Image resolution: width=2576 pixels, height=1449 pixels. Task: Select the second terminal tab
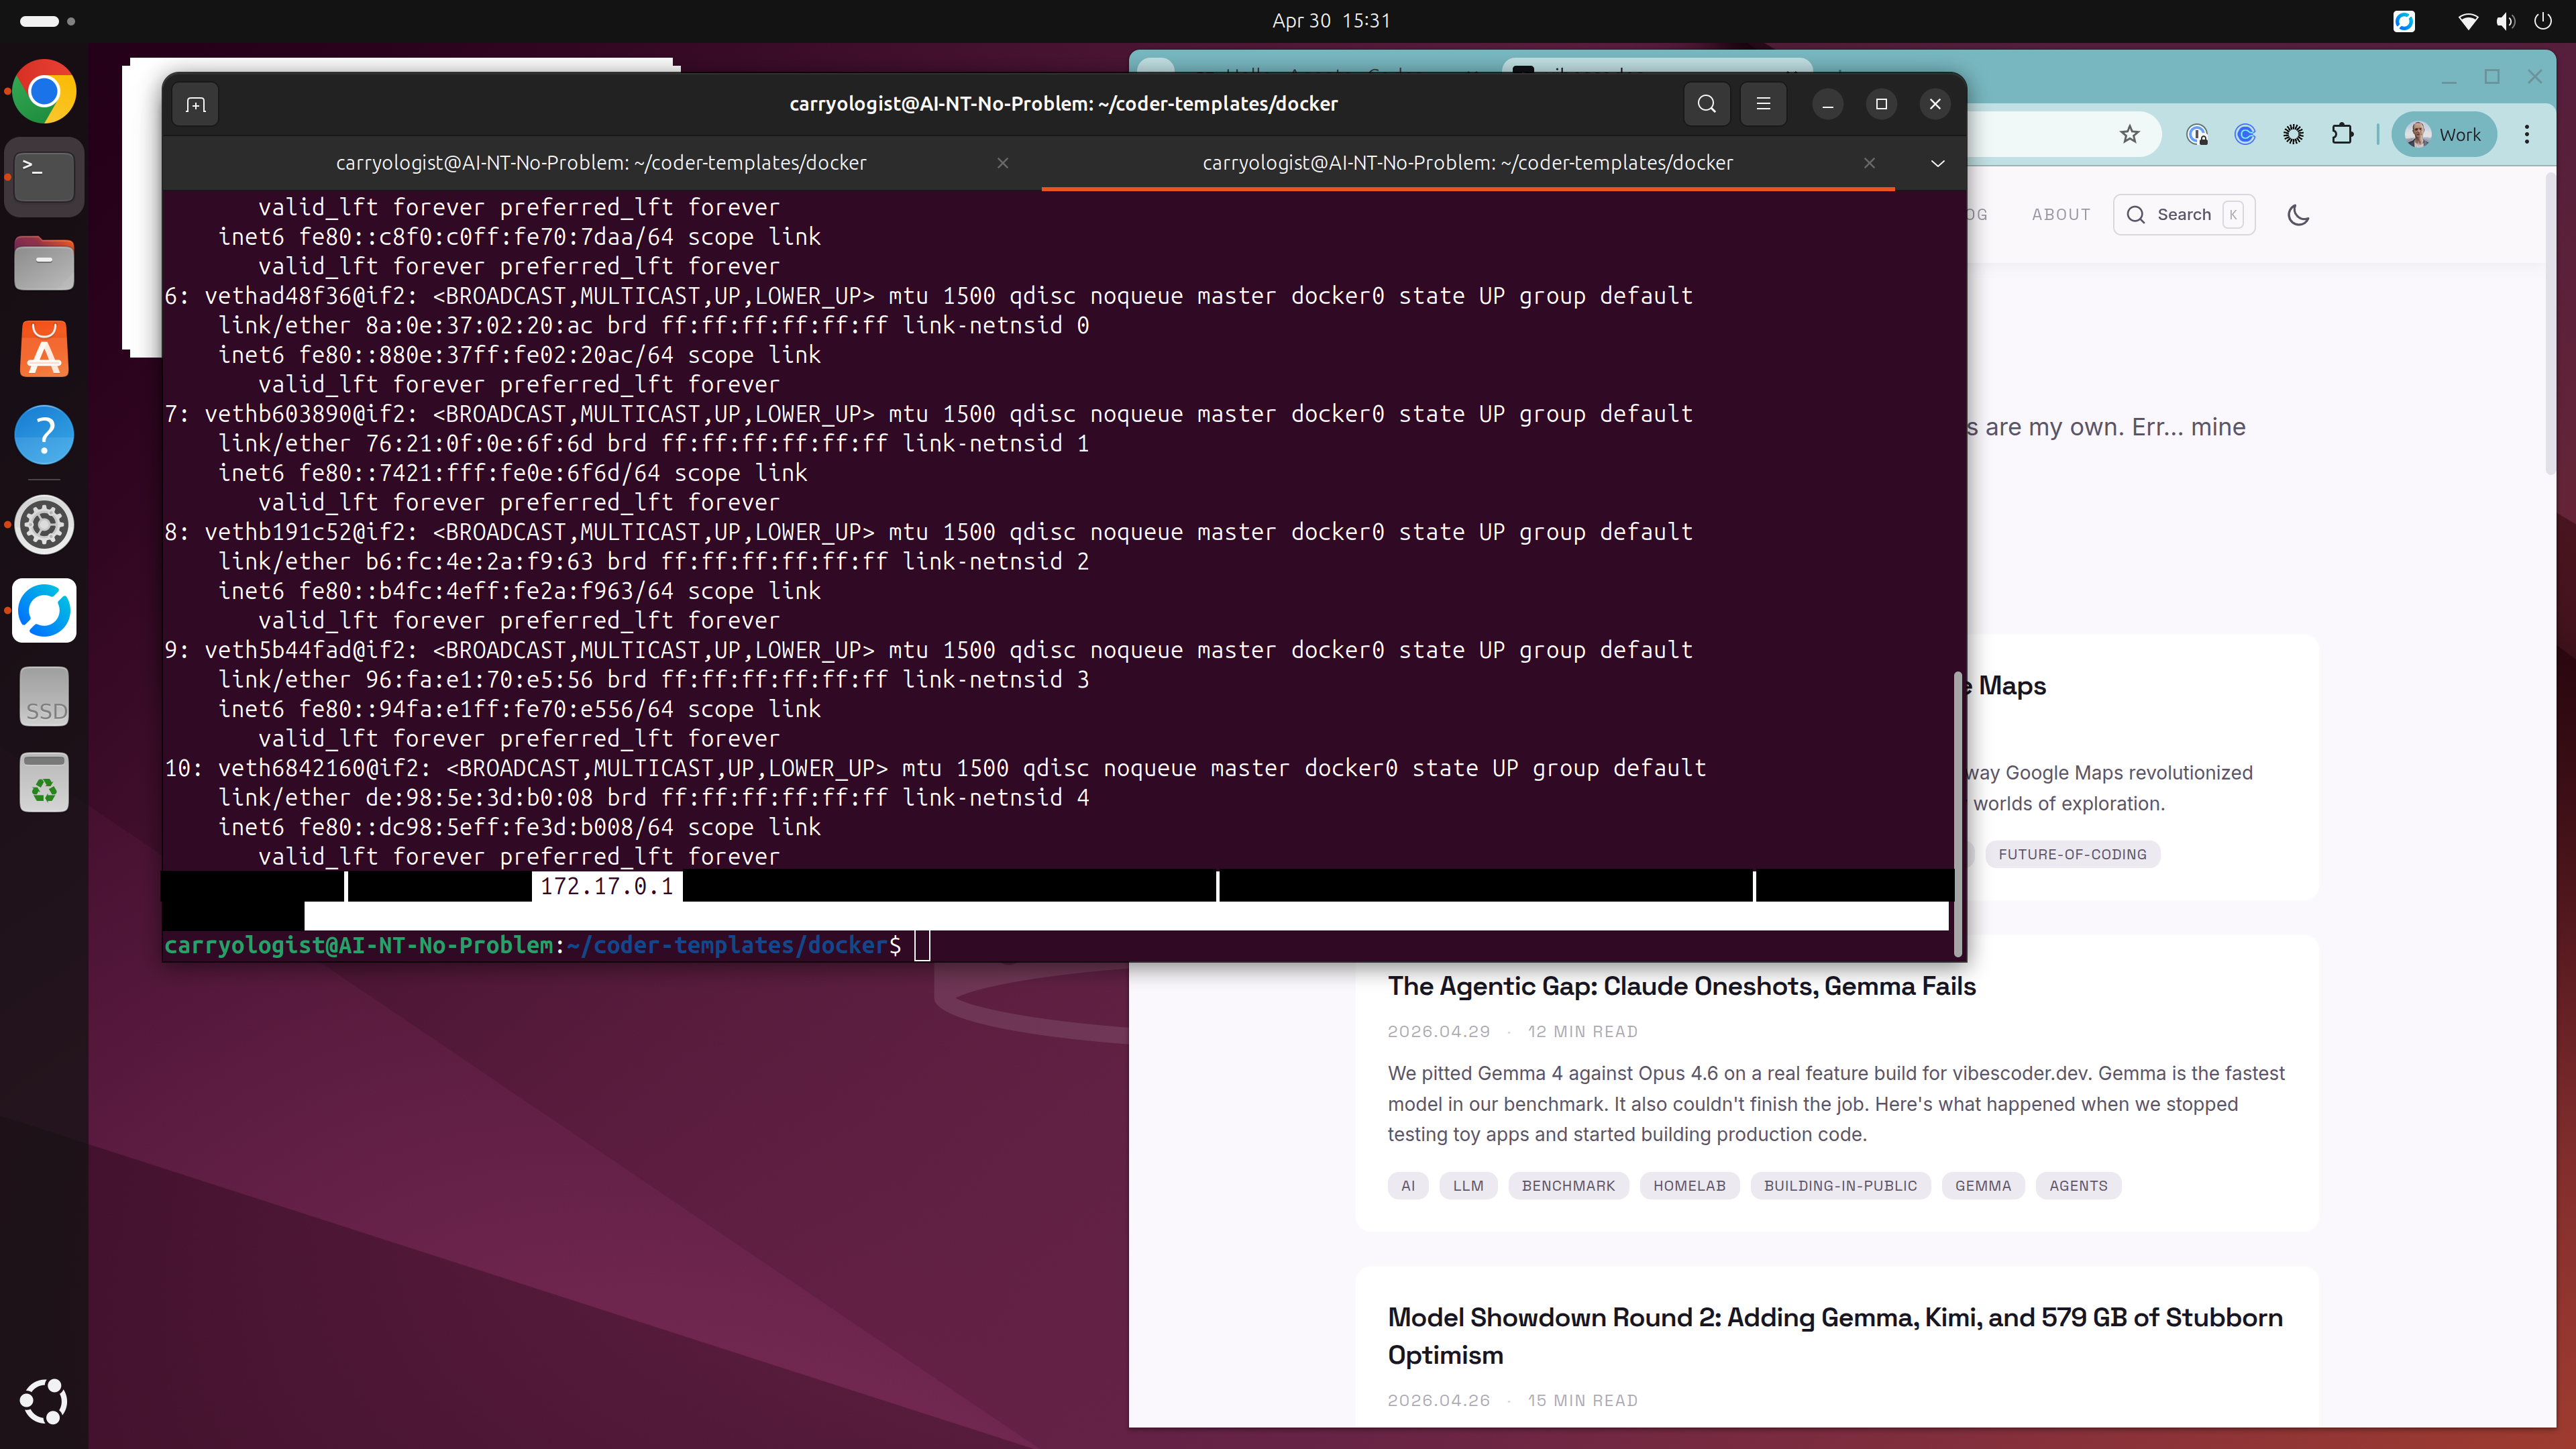click(1467, 163)
